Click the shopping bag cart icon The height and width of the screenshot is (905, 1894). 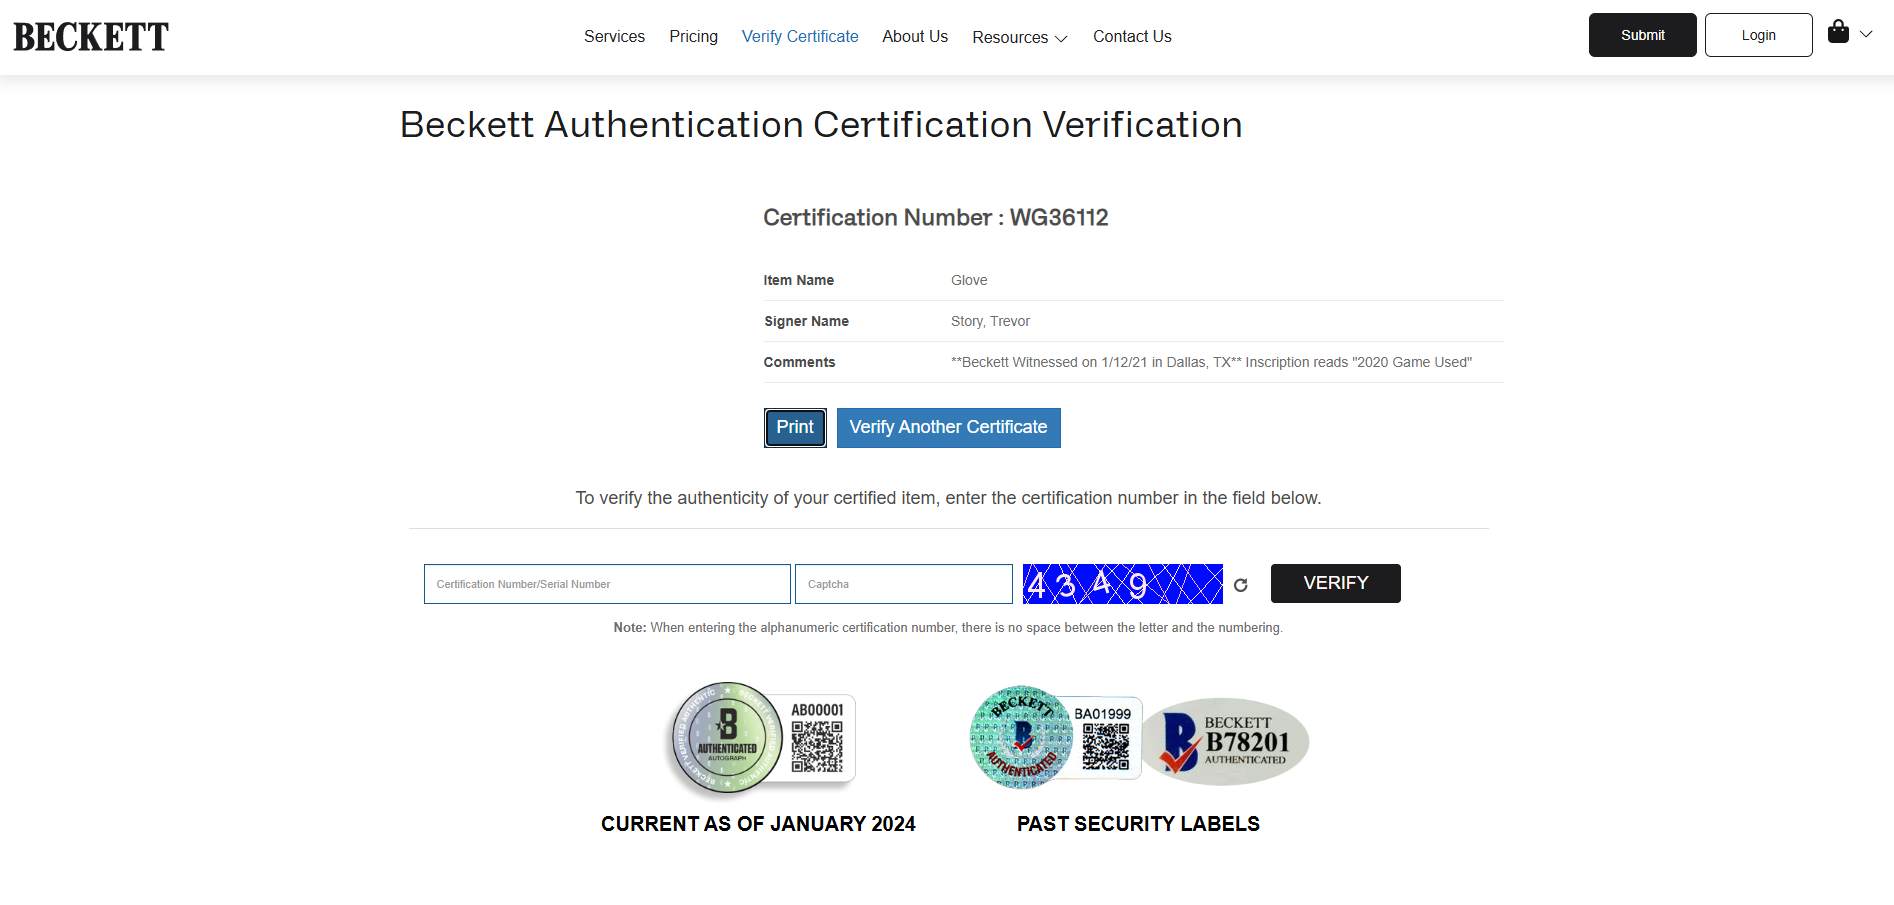[x=1838, y=32]
